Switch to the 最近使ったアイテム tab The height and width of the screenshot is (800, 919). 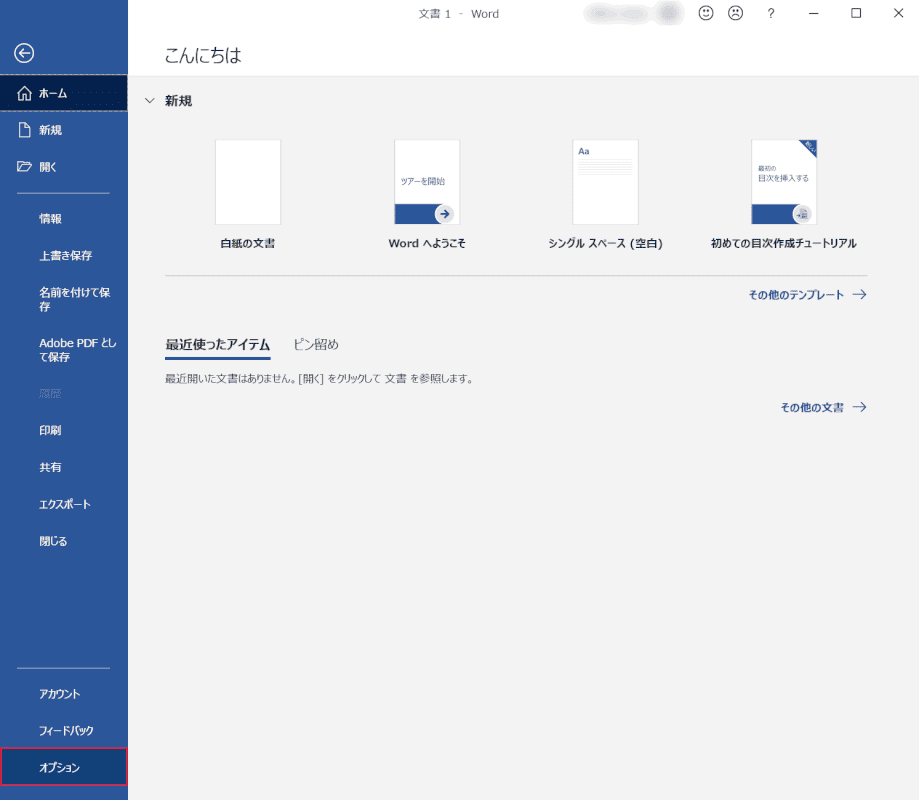(x=217, y=345)
